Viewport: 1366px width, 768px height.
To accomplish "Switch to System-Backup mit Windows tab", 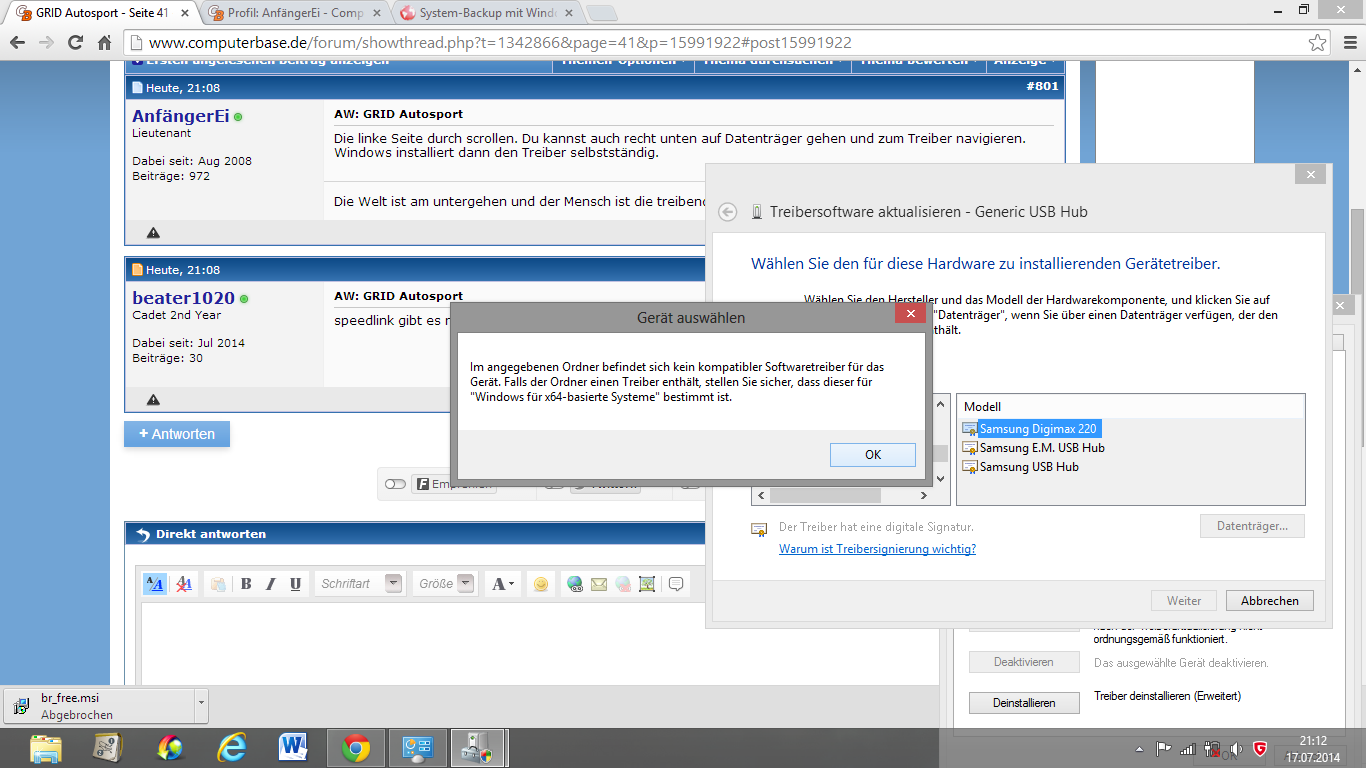I will (x=488, y=13).
